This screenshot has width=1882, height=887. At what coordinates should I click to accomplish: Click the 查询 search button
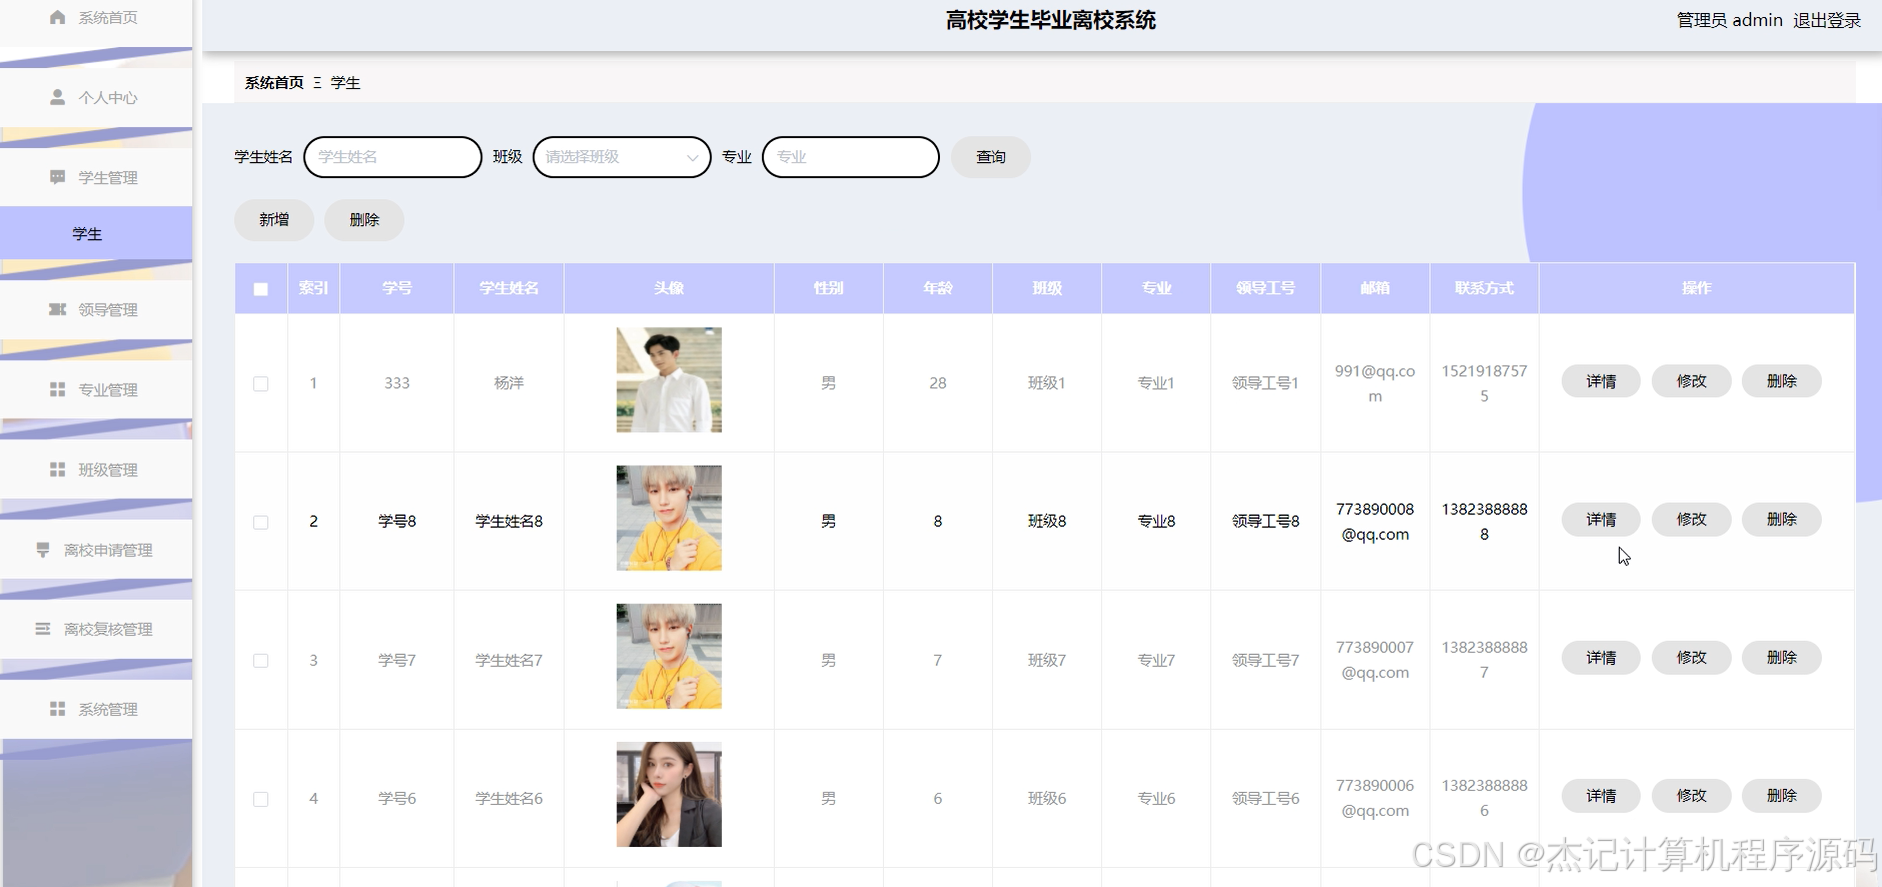point(990,157)
